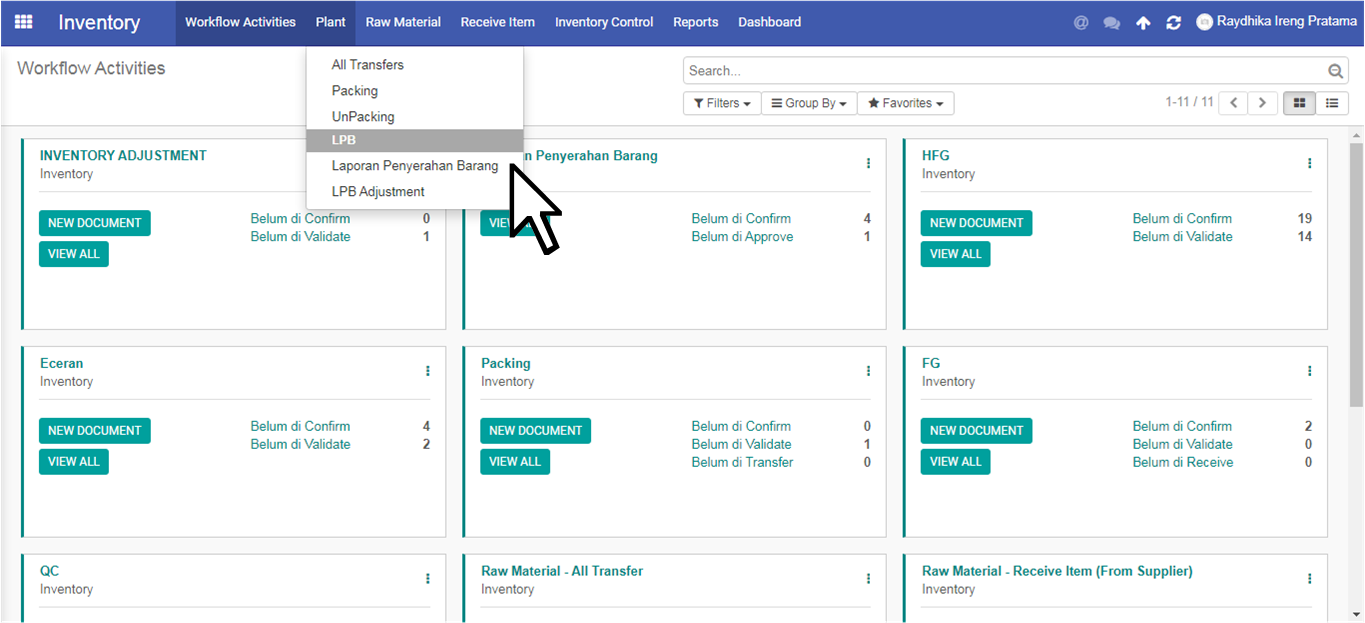The width and height of the screenshot is (1365, 623).
Task: Select LPB Adjustment from Plant menu
Action: pos(378,192)
